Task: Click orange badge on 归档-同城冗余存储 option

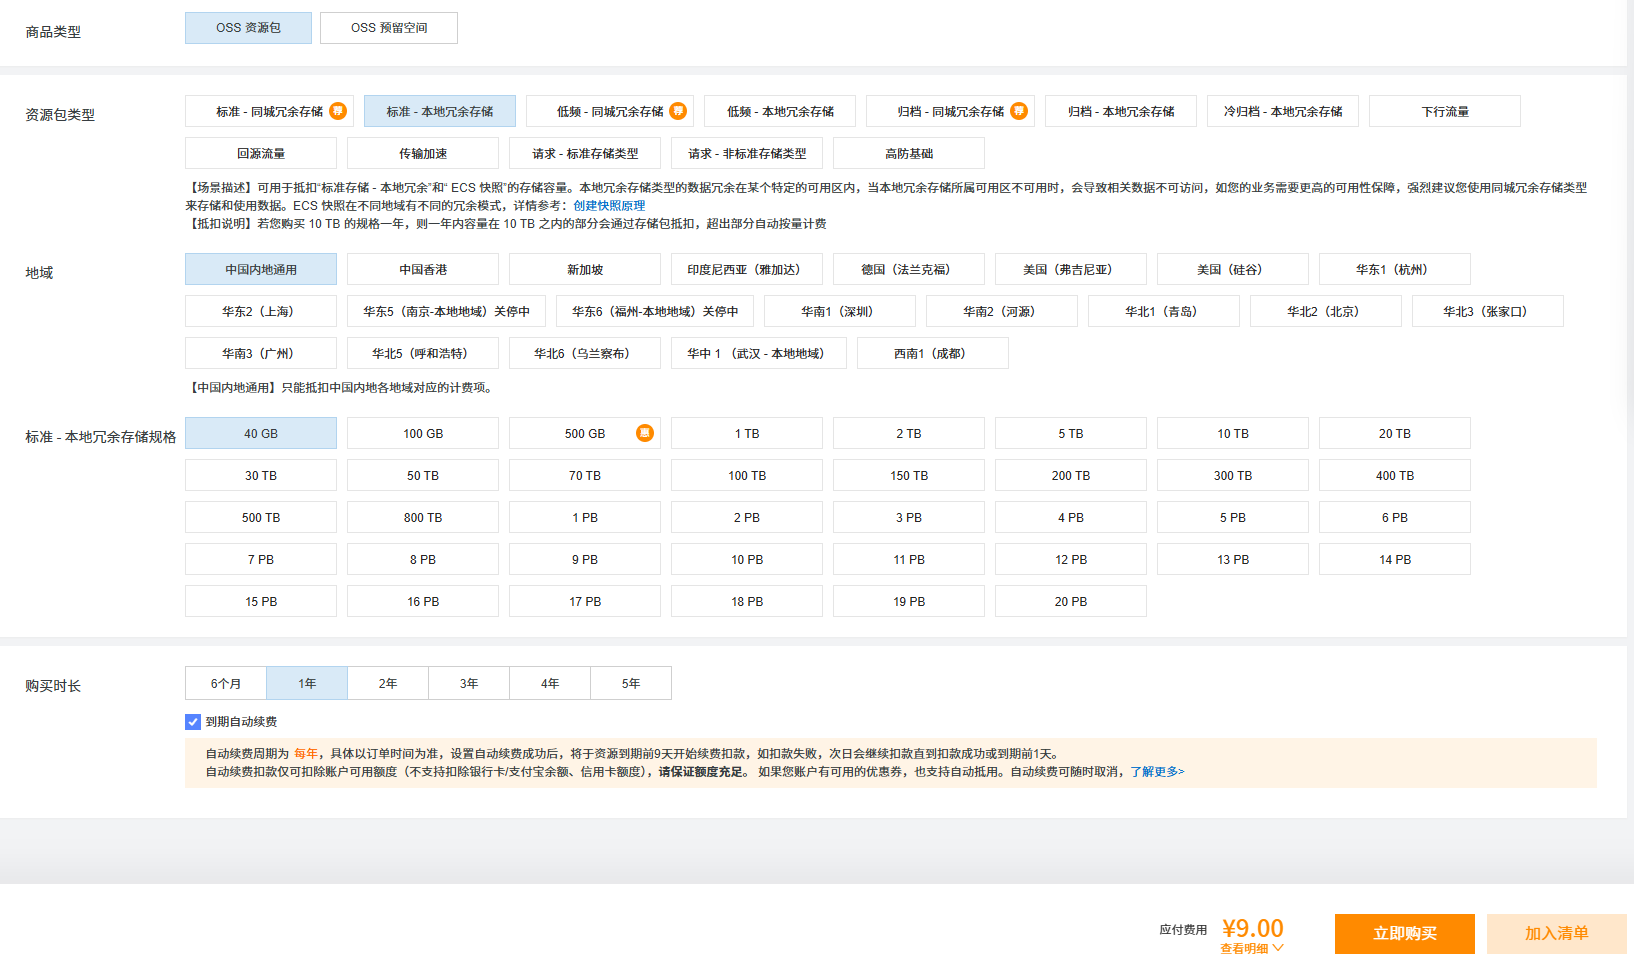Action: pos(1018,111)
